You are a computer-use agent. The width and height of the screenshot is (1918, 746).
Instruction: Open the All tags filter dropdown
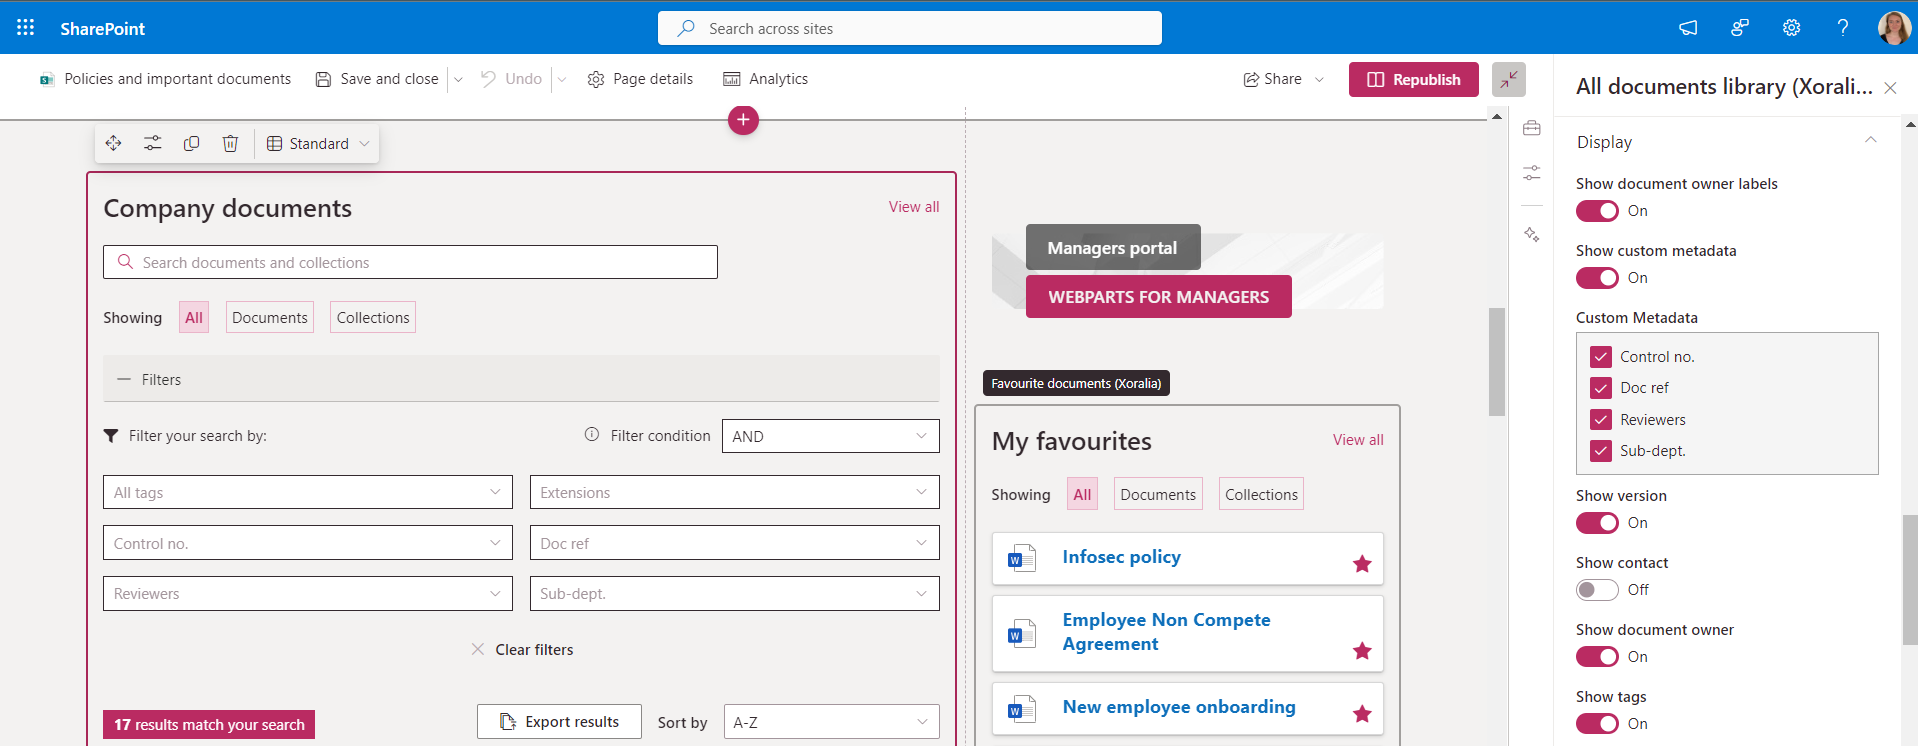pyautogui.click(x=308, y=492)
